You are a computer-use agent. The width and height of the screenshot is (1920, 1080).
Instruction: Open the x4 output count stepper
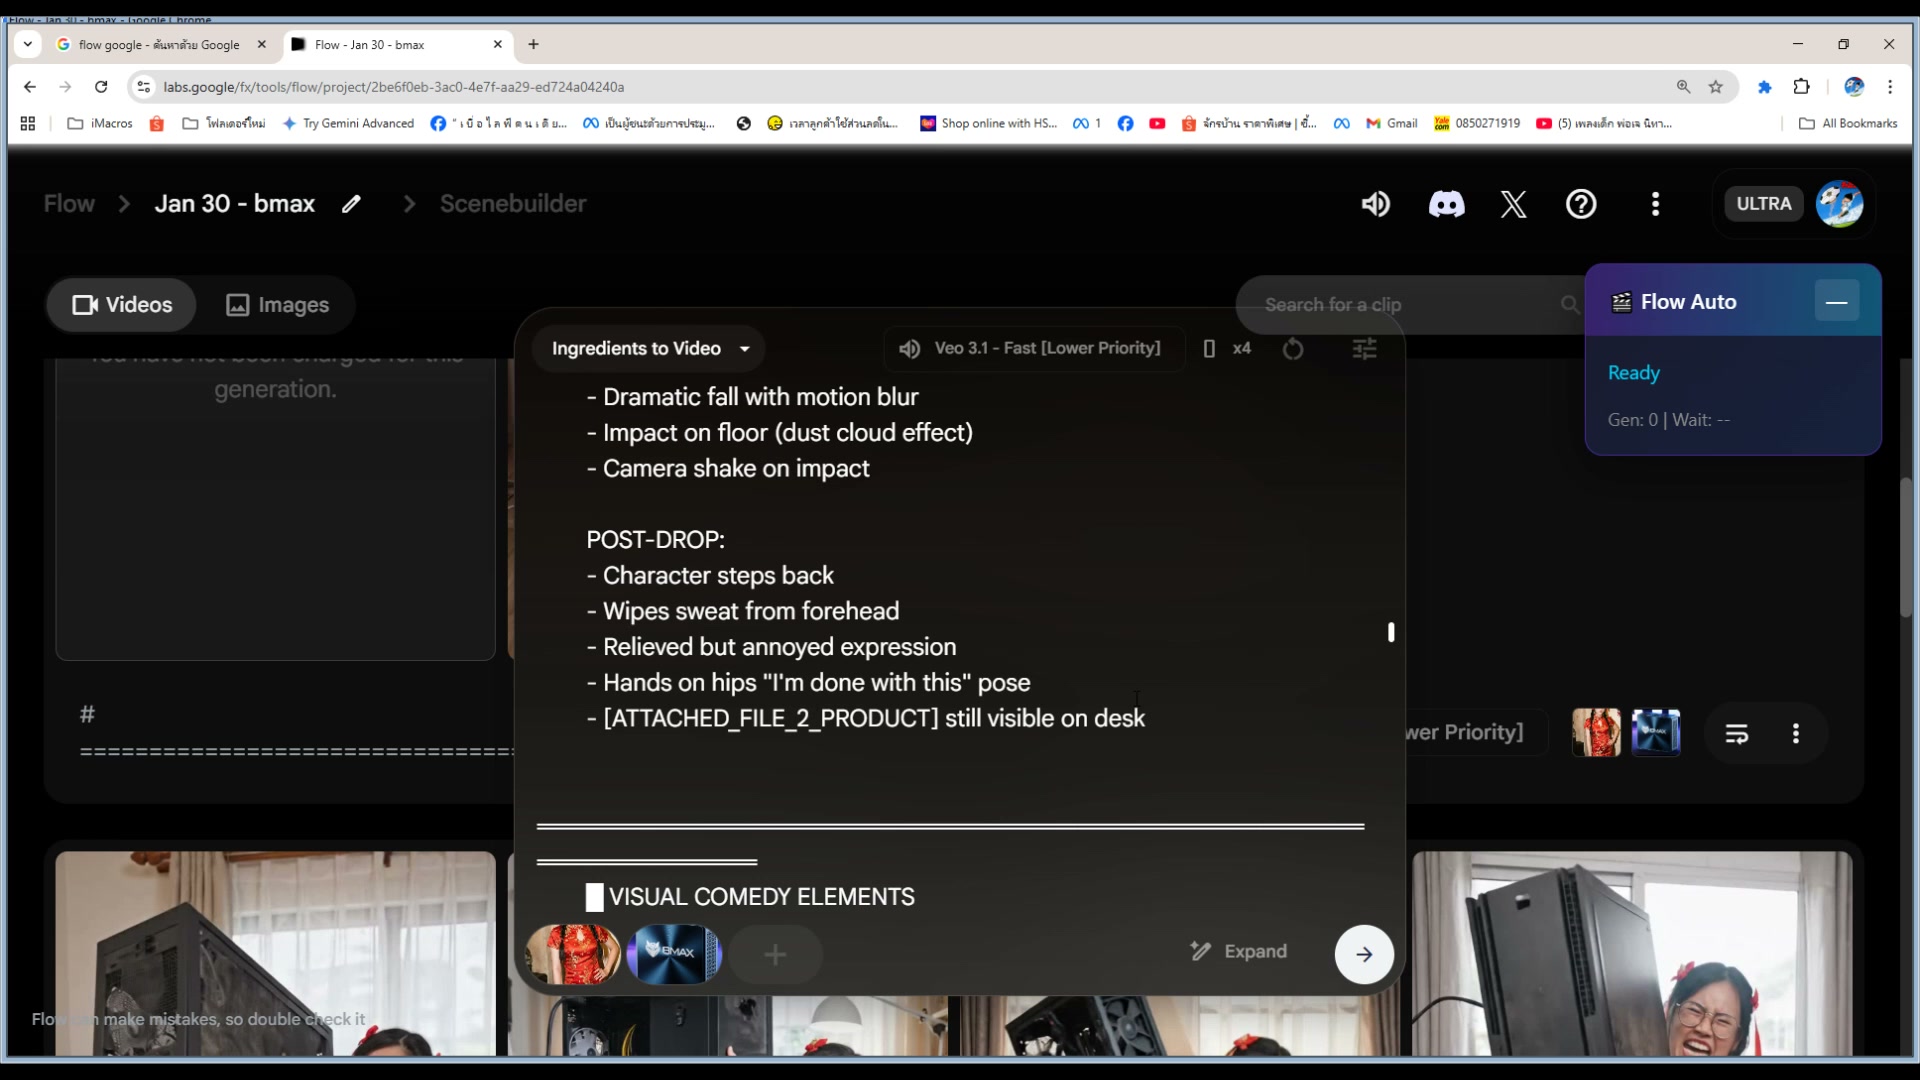[x=1241, y=348]
